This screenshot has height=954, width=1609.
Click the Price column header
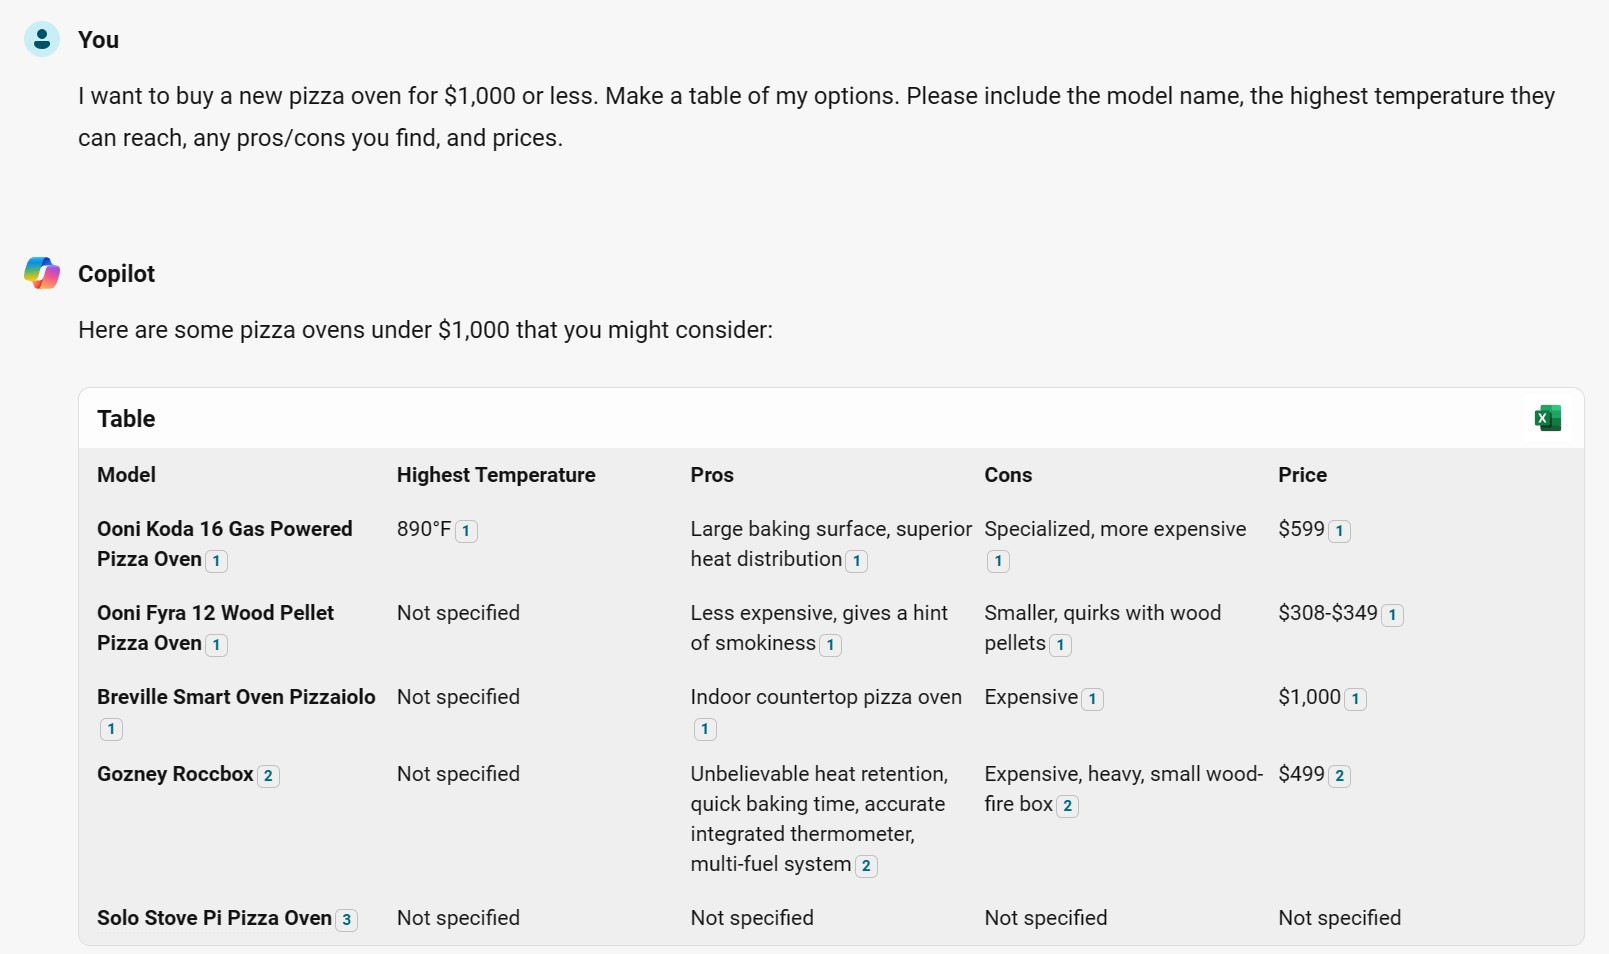(1302, 475)
